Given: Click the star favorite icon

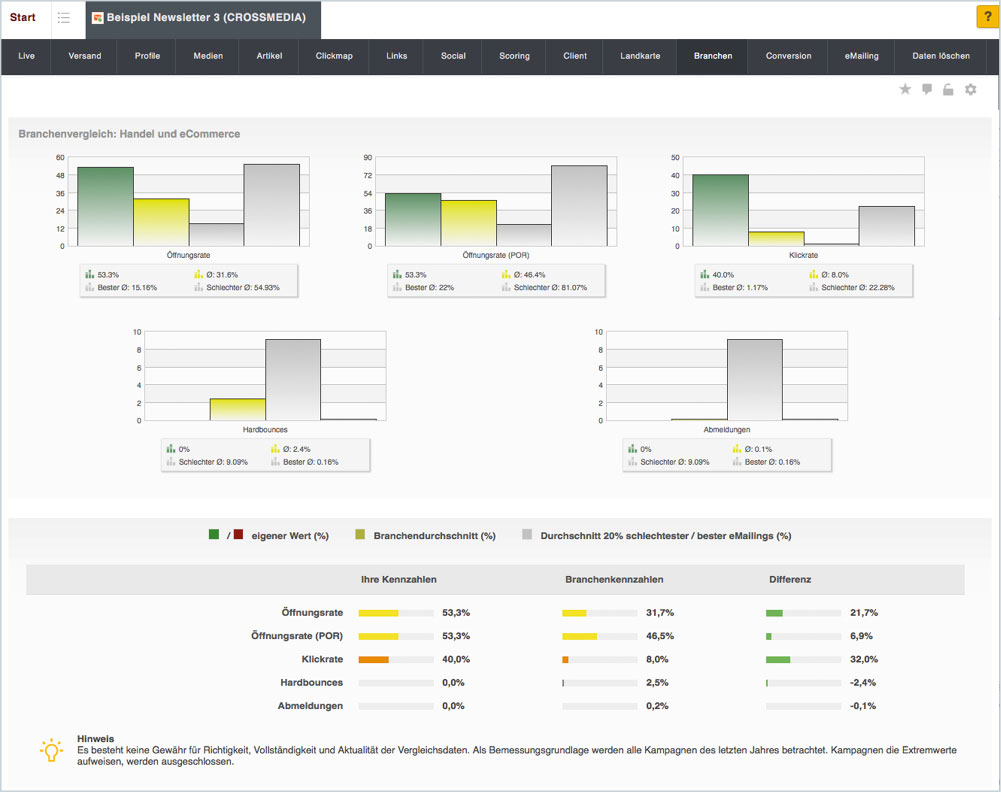Looking at the screenshot, I should coord(905,90).
